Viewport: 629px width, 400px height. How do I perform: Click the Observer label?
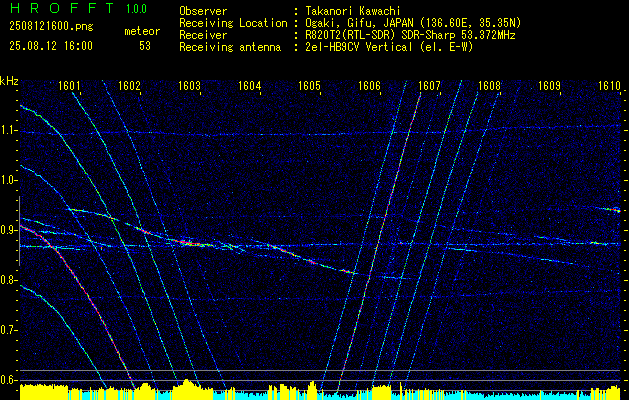(x=203, y=11)
